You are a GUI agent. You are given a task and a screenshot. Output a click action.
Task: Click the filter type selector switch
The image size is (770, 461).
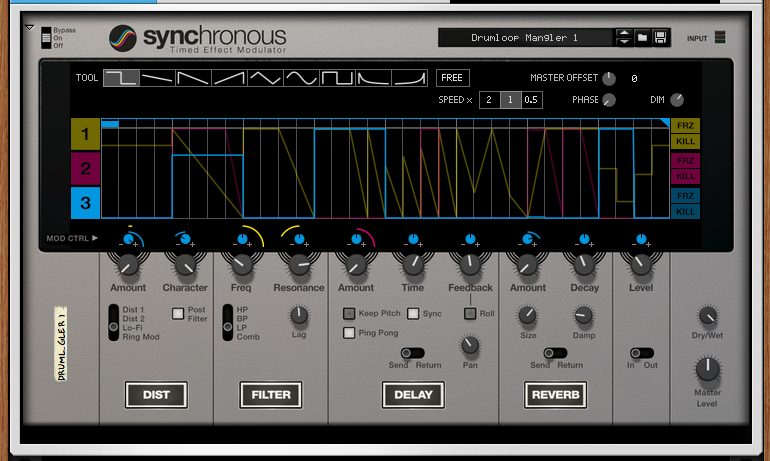click(x=227, y=323)
